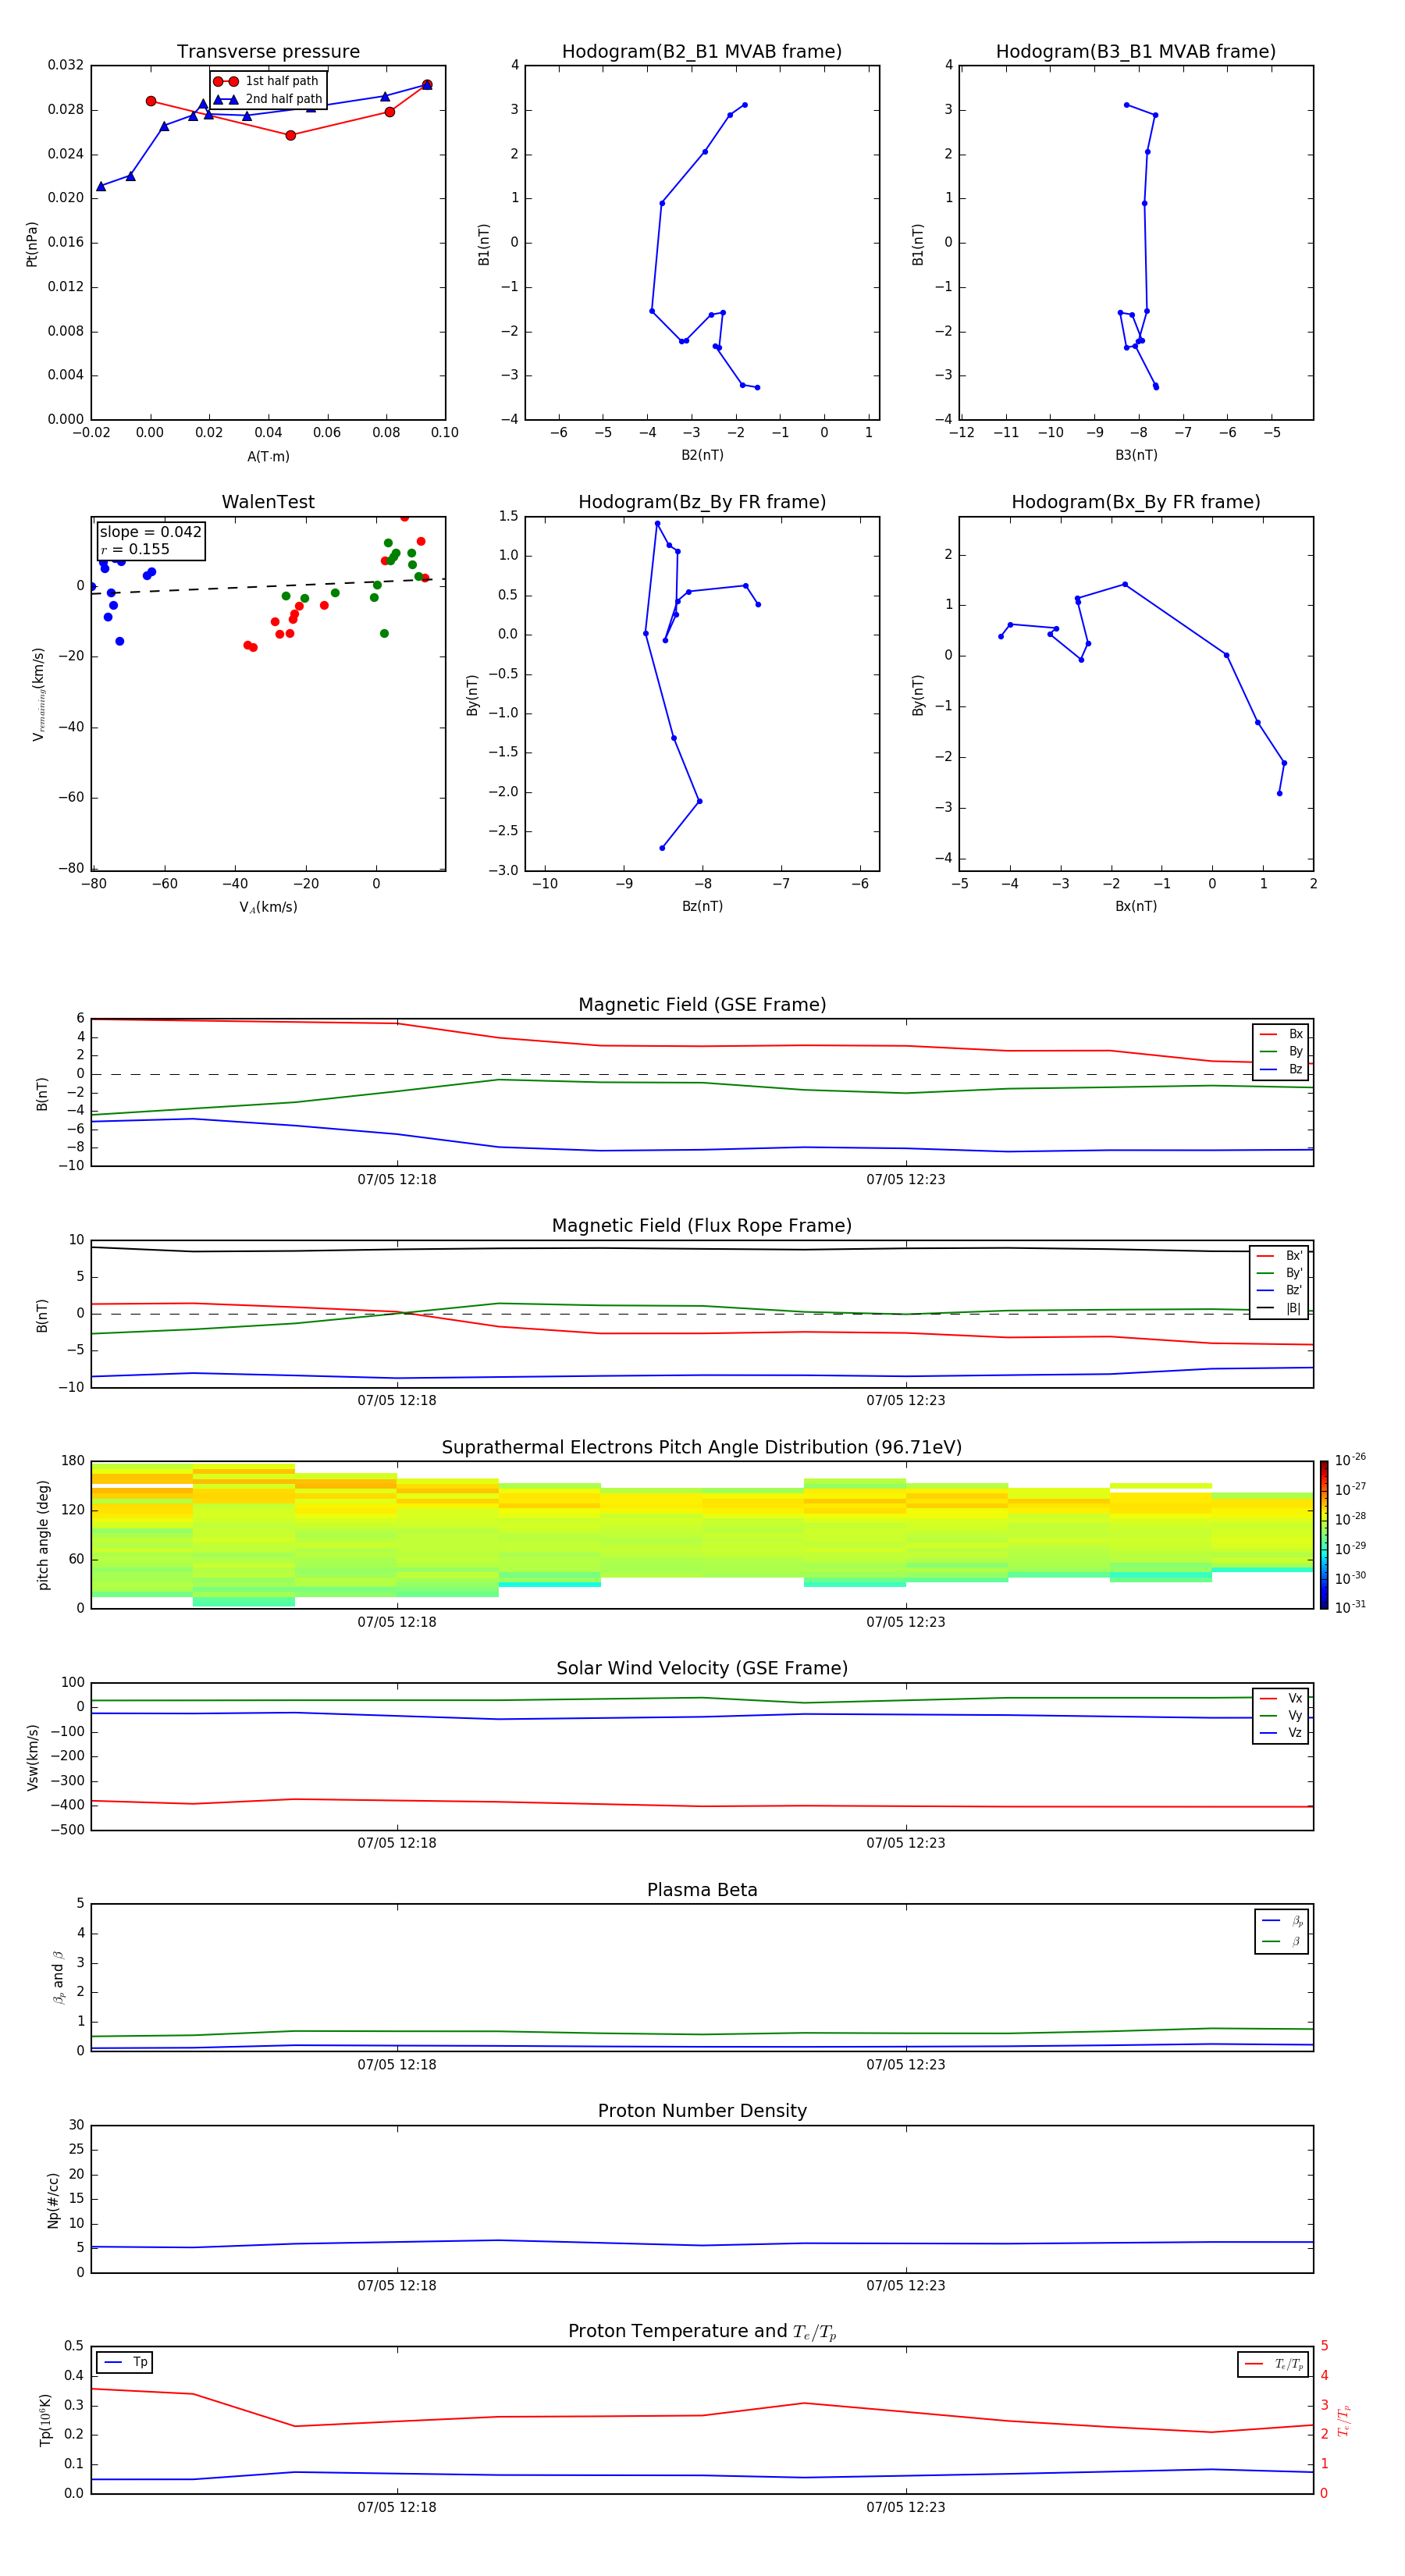
Task: Click the By' legend entry
Action: 1279,1273
